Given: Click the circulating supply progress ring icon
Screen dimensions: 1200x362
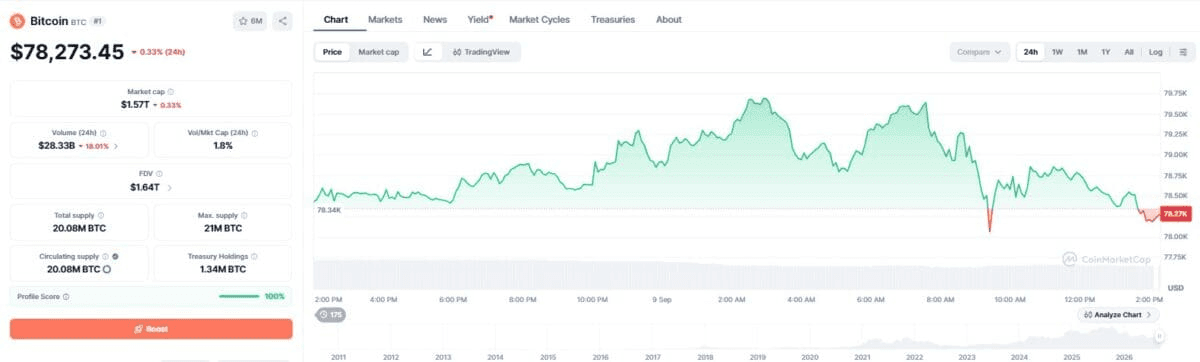Looking at the screenshot, I should pos(107,269).
